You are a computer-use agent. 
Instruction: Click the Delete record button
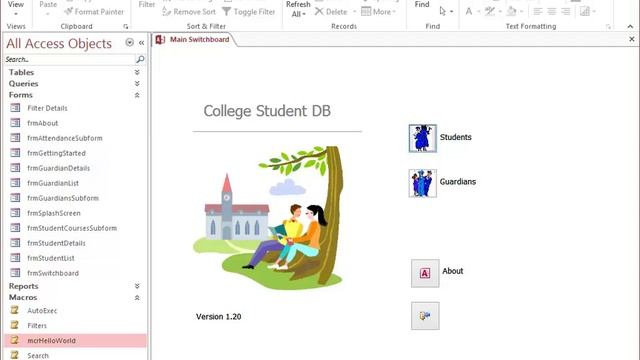[331, 12]
